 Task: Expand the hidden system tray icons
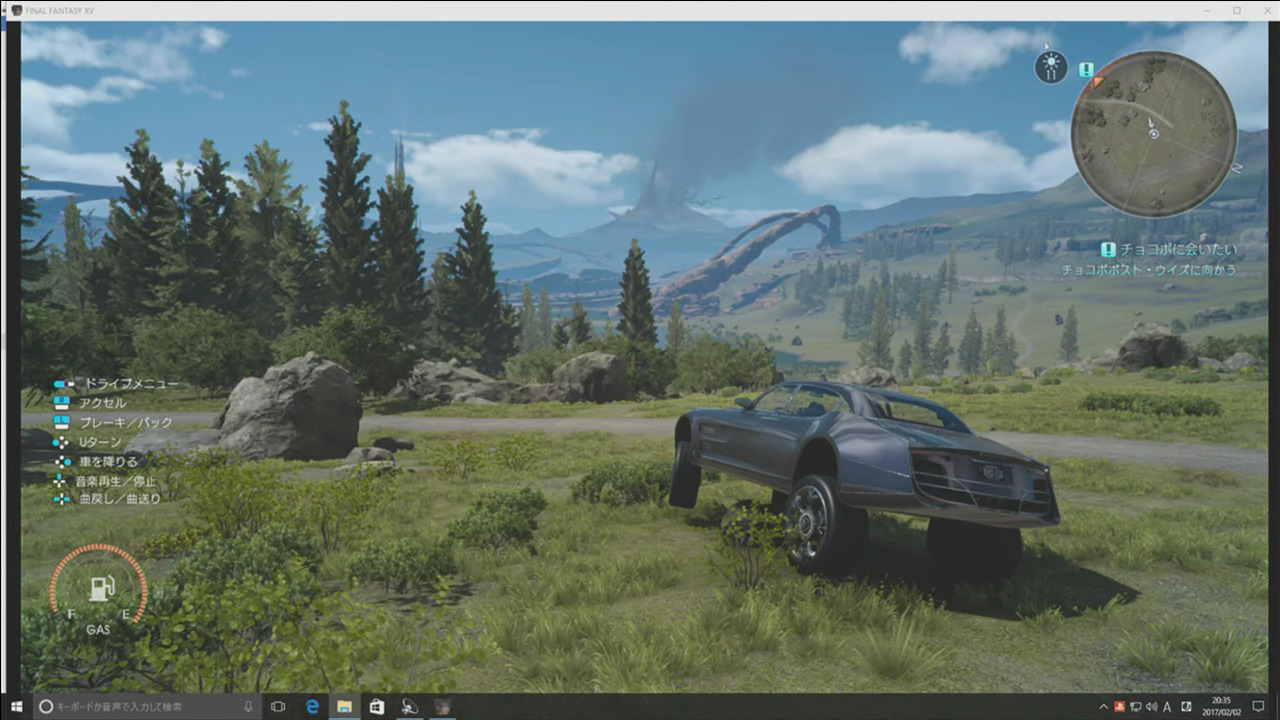(x=1104, y=707)
